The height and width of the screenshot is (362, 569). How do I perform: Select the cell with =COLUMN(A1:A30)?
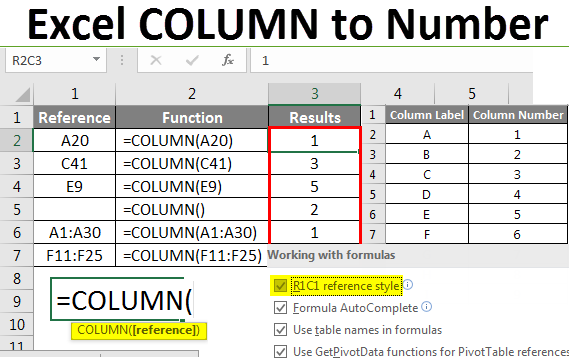[x=192, y=233]
